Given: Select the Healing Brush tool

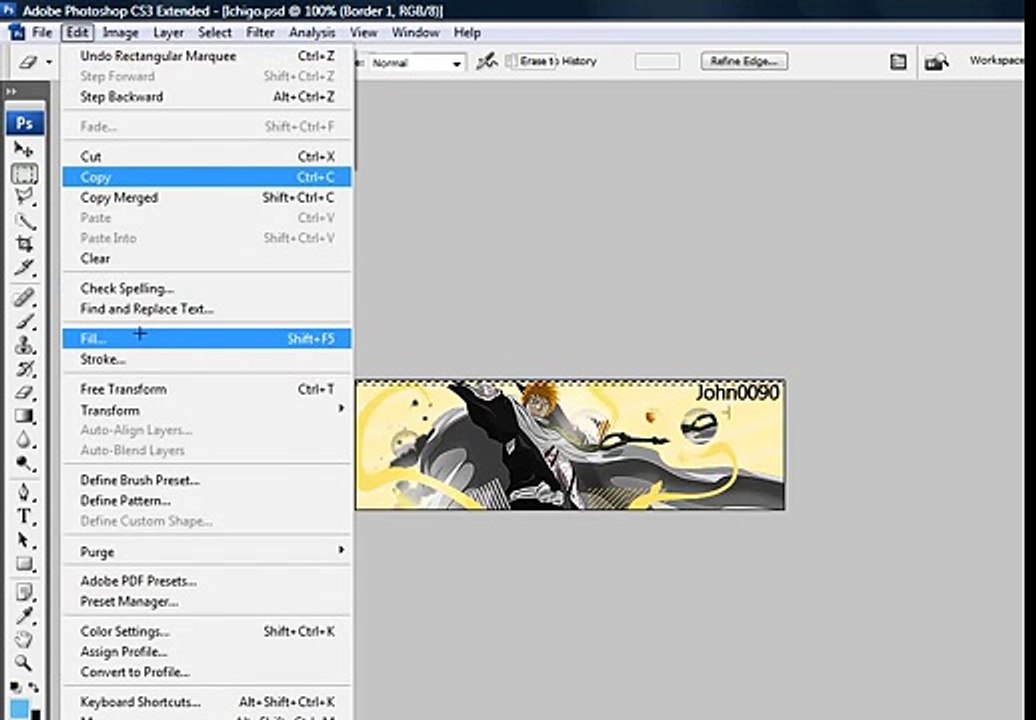Looking at the screenshot, I should click(24, 298).
